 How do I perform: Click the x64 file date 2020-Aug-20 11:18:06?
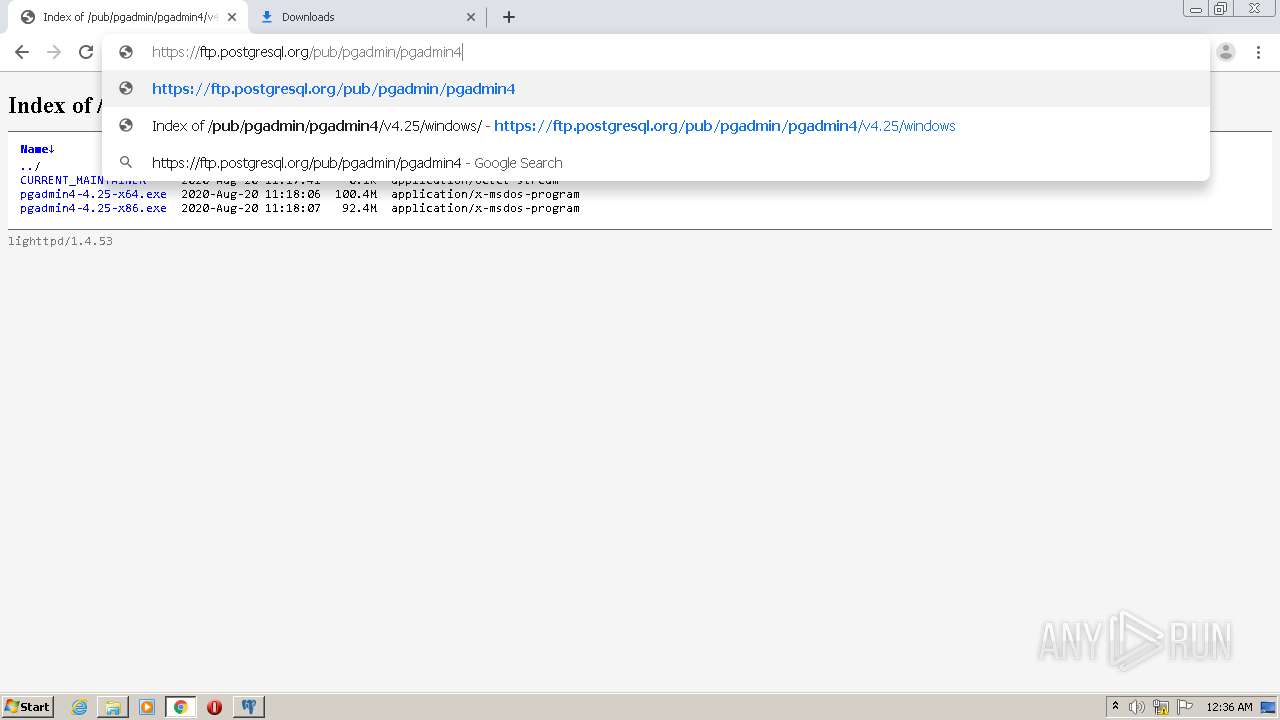point(251,194)
